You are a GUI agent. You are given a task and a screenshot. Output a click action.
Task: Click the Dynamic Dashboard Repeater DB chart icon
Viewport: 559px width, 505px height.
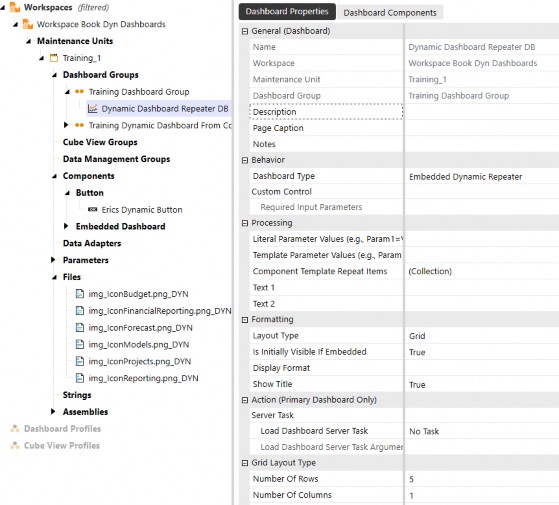tap(93, 109)
